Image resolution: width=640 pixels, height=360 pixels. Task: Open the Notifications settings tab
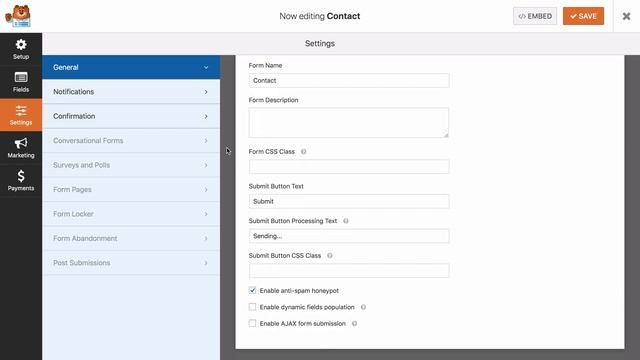[x=131, y=92]
